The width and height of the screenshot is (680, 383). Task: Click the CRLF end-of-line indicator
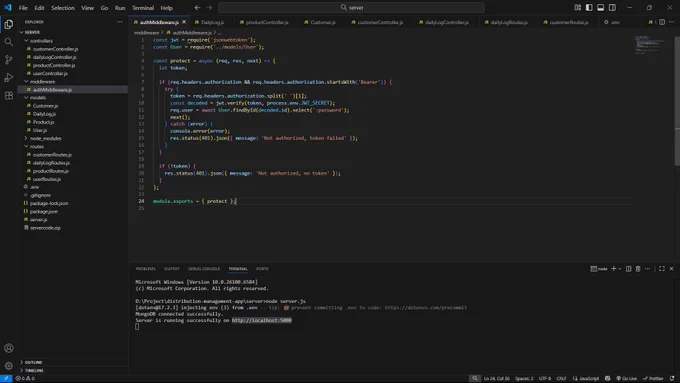click(561, 378)
